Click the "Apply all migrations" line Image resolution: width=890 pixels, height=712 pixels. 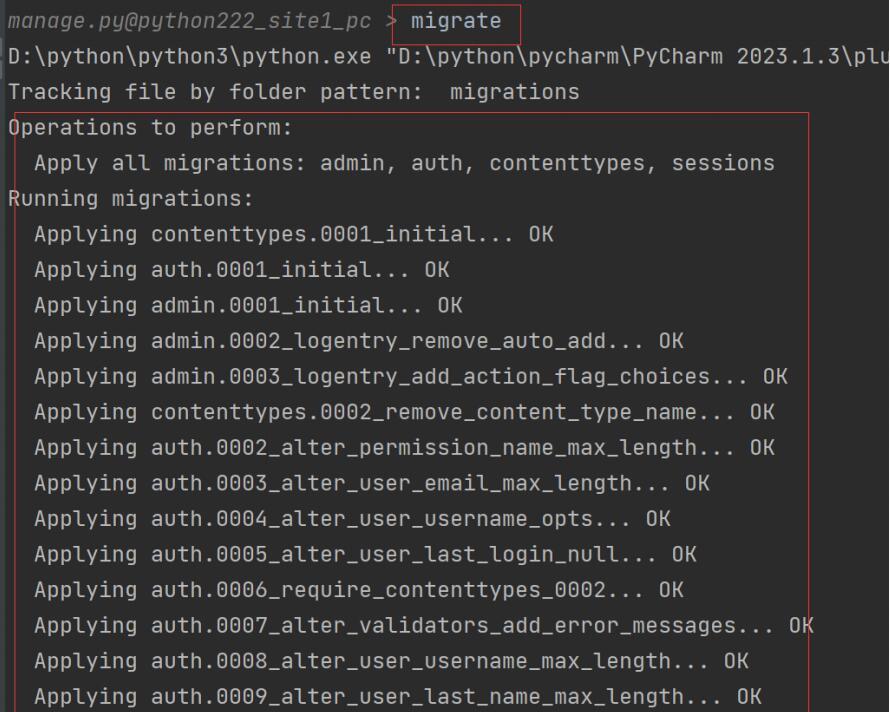tap(404, 163)
